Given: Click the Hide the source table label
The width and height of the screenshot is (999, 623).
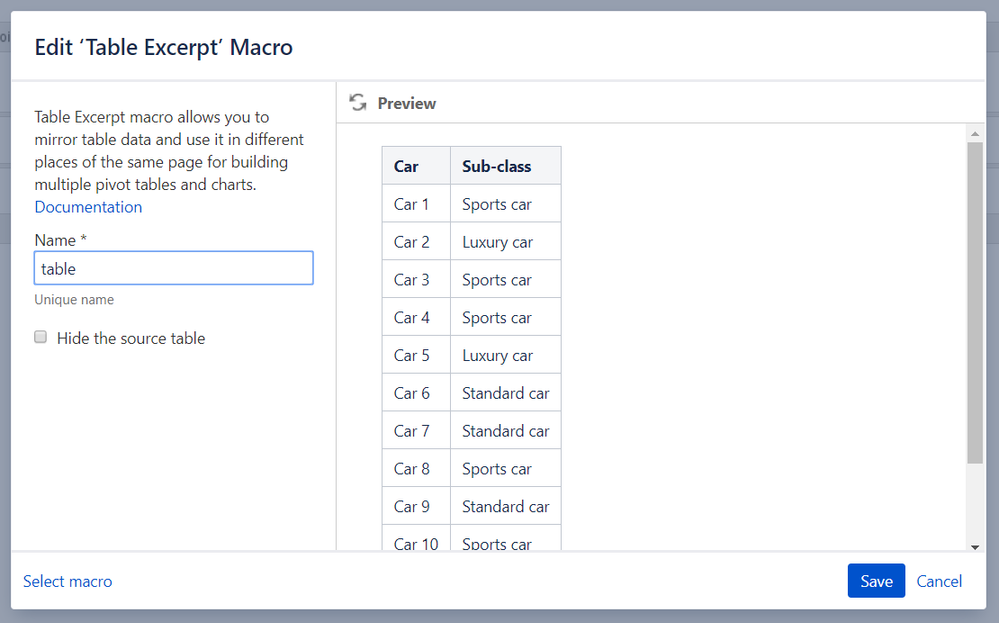Looking at the screenshot, I should (131, 338).
